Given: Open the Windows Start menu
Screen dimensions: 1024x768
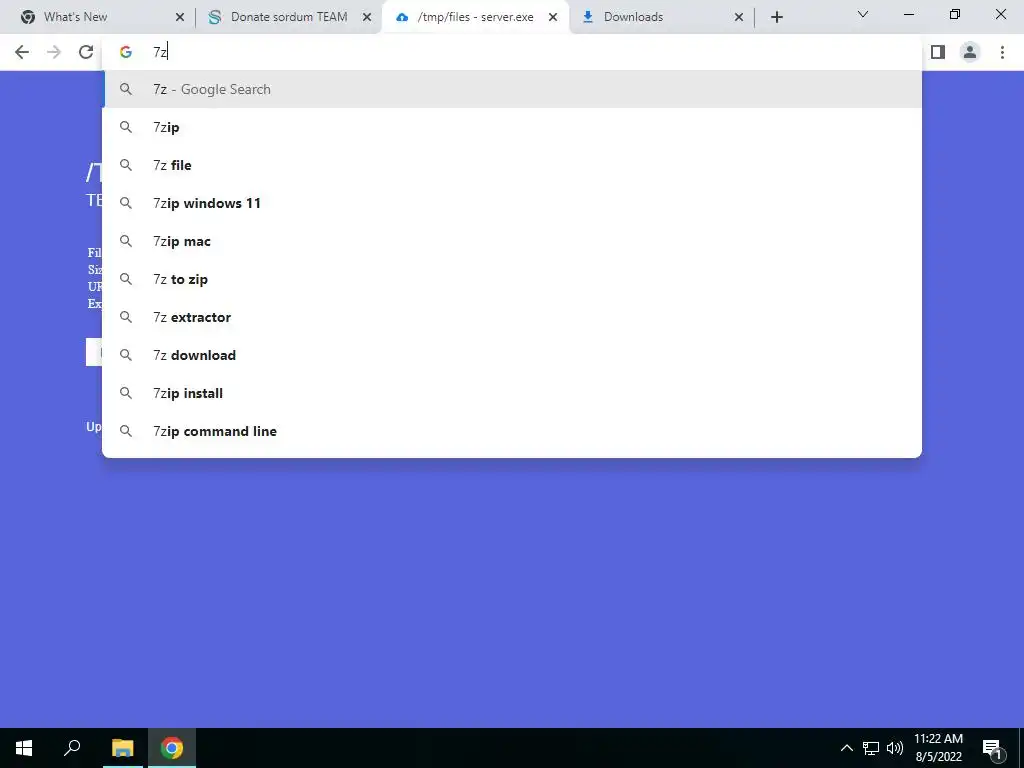Looking at the screenshot, I should click(x=24, y=748).
